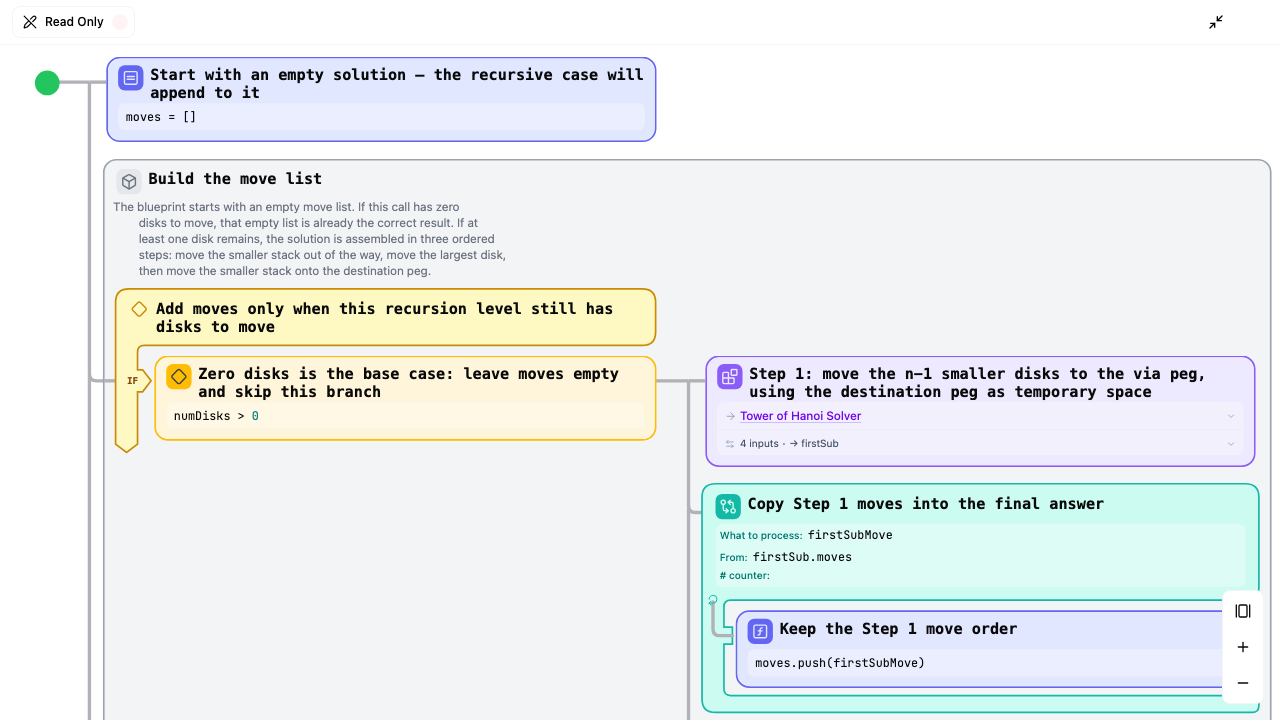The image size is (1280, 720).
Task: Select the 'moves.push(firstSubMove)' code line
Action: coord(840,663)
